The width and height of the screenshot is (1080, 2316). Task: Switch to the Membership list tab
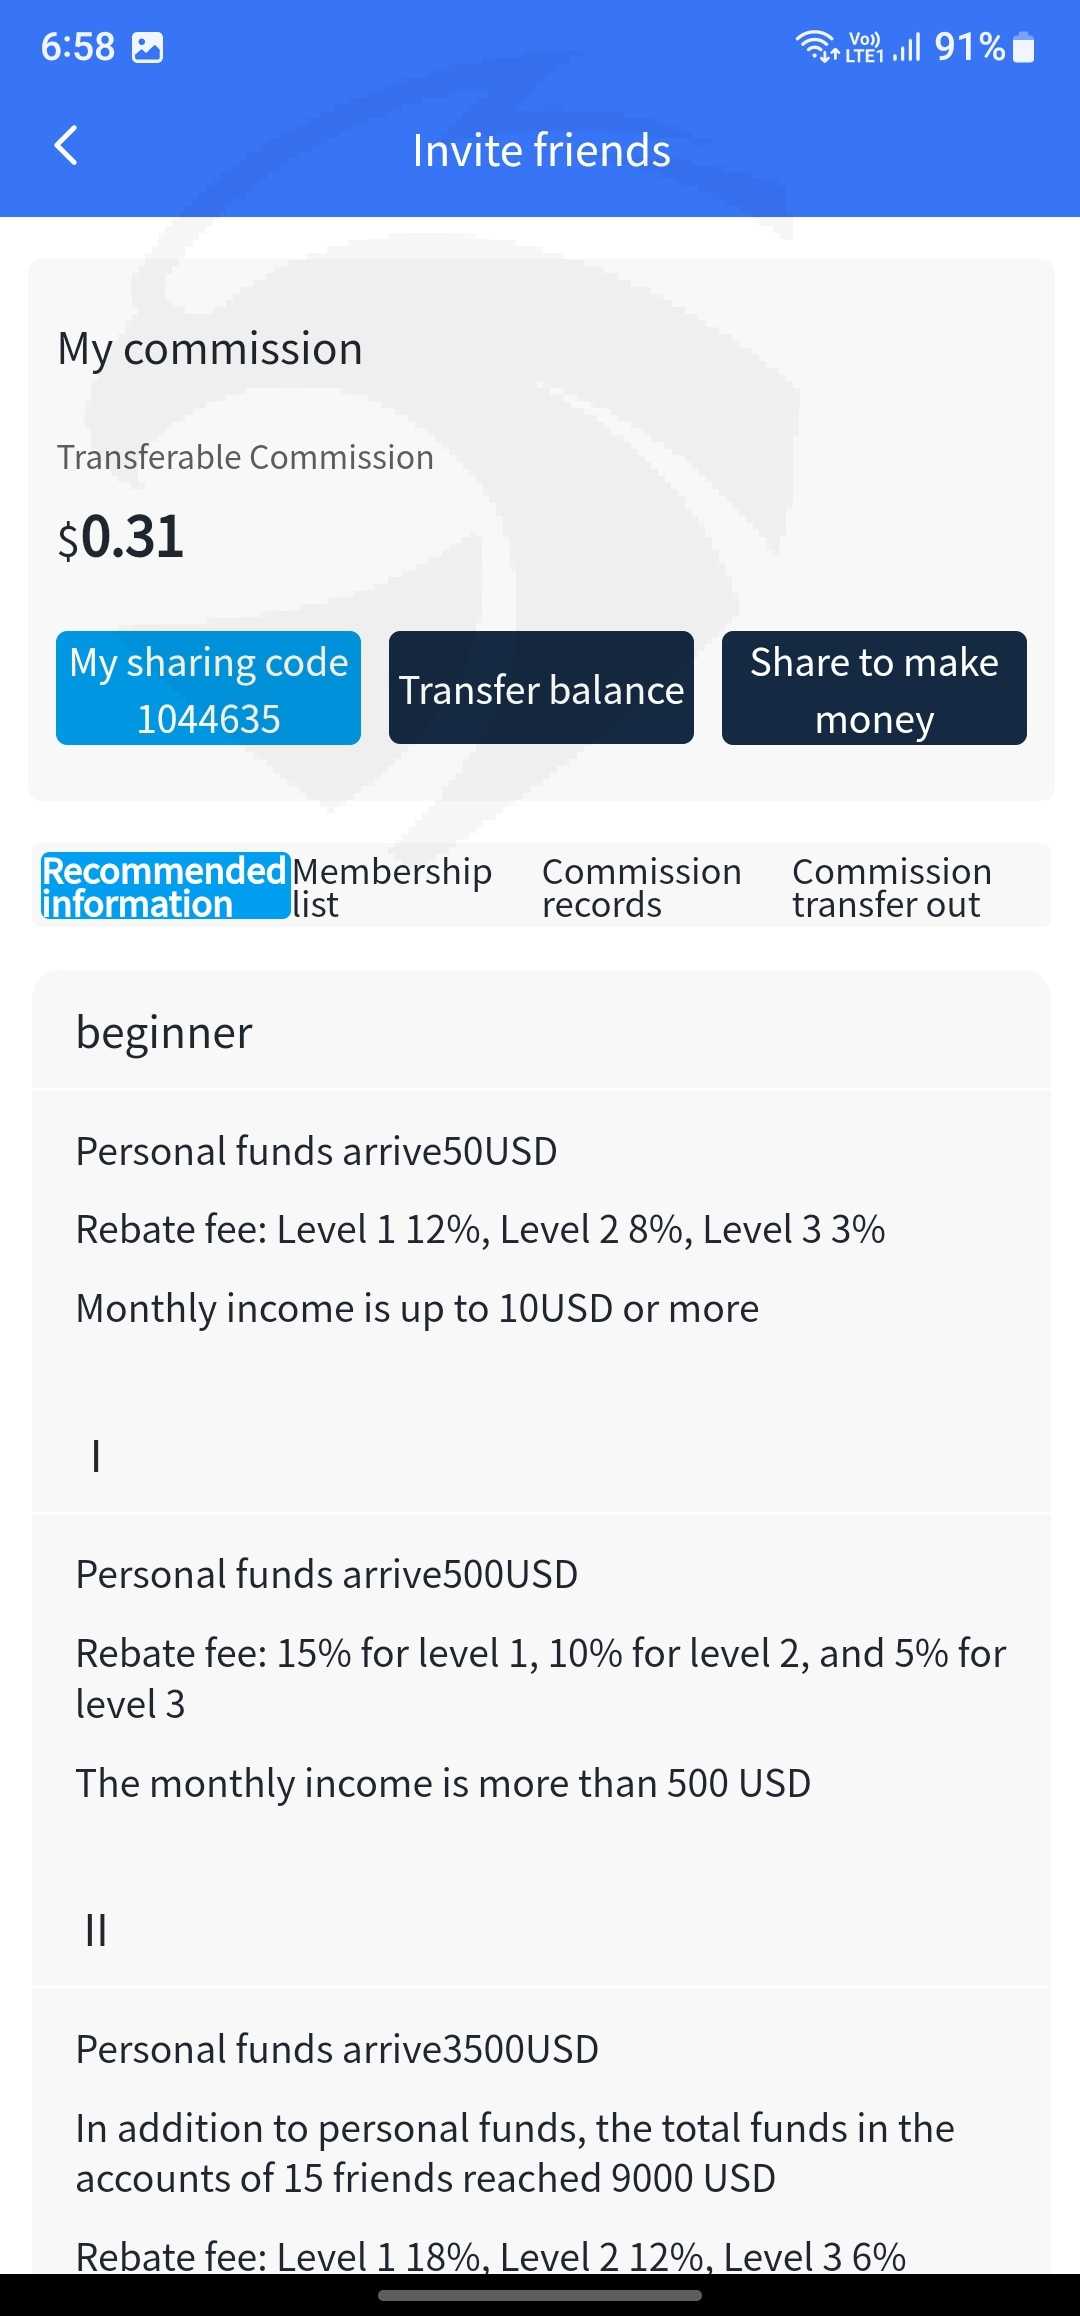click(392, 886)
